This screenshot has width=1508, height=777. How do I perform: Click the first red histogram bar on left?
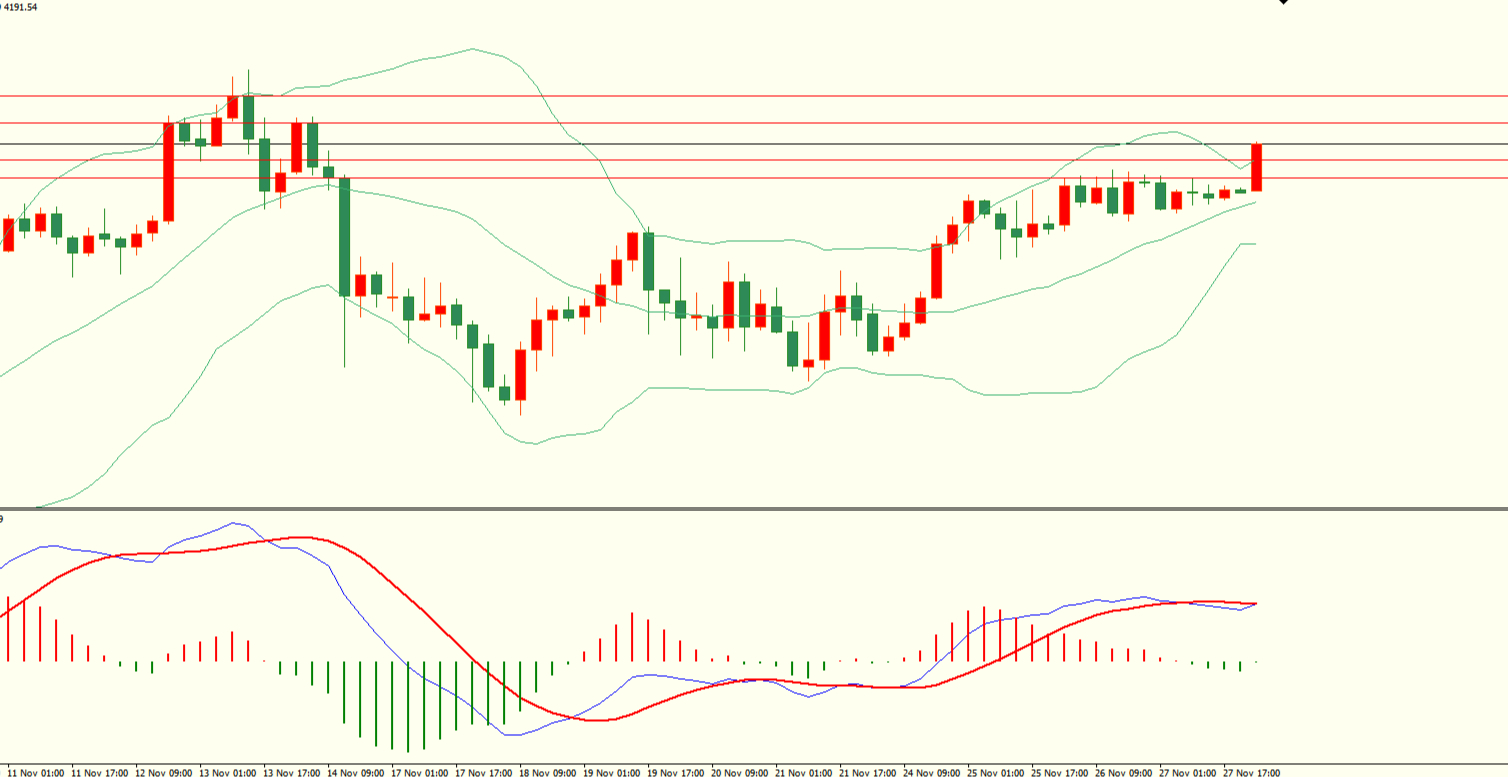click(x=8, y=629)
